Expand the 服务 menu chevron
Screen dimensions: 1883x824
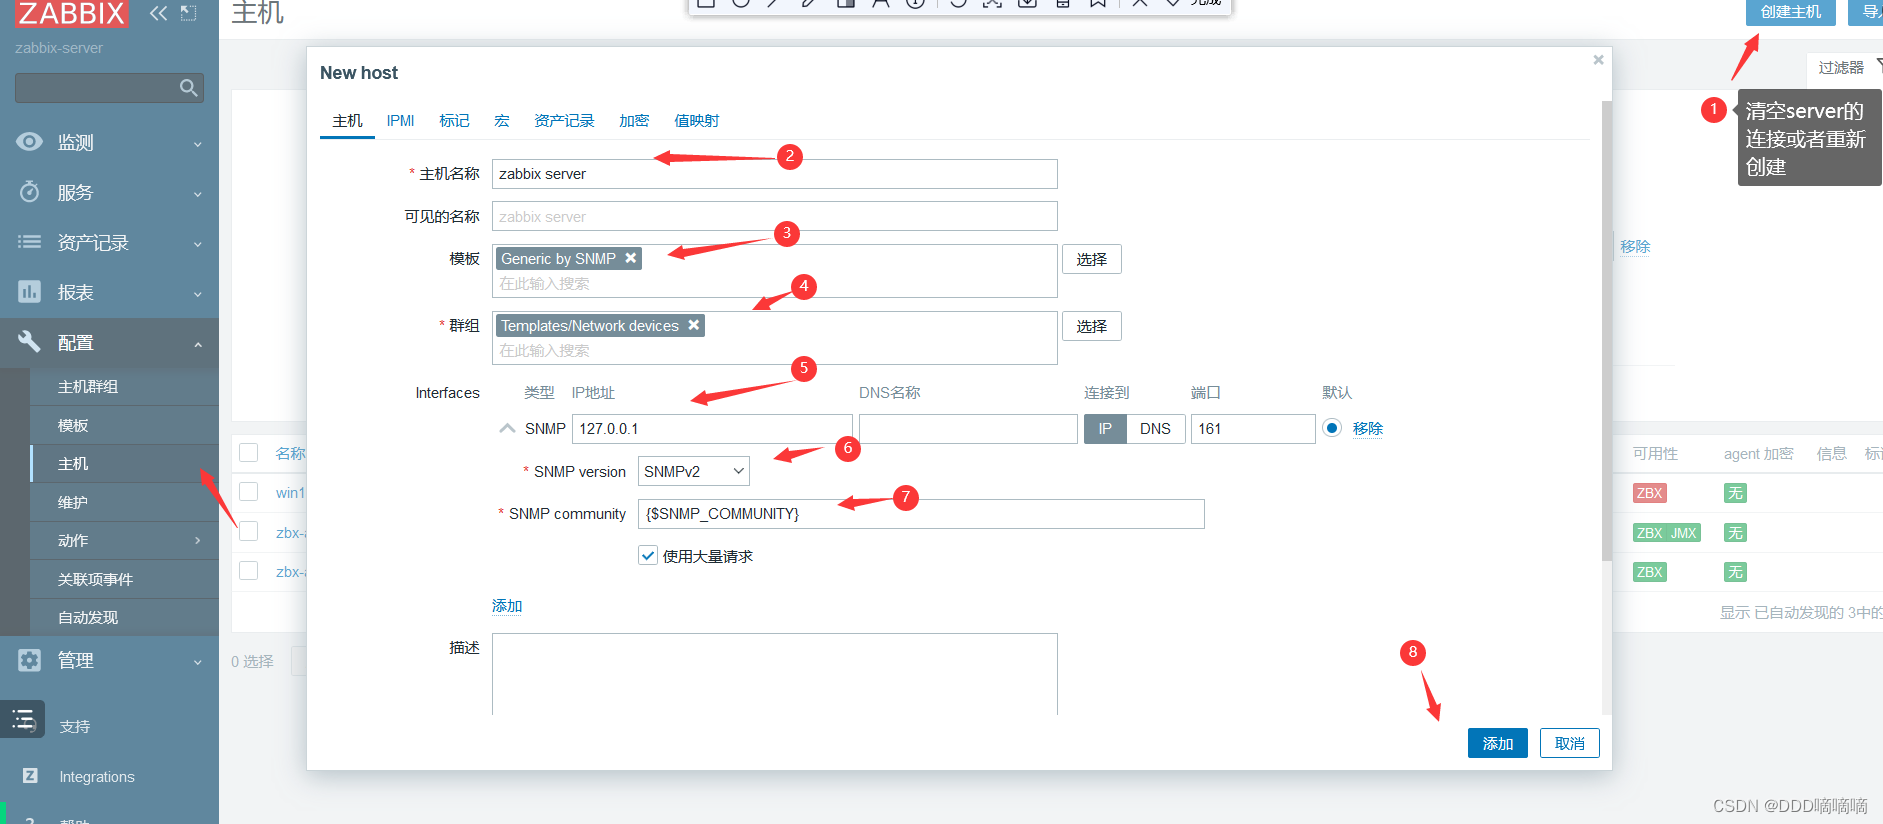(x=198, y=194)
